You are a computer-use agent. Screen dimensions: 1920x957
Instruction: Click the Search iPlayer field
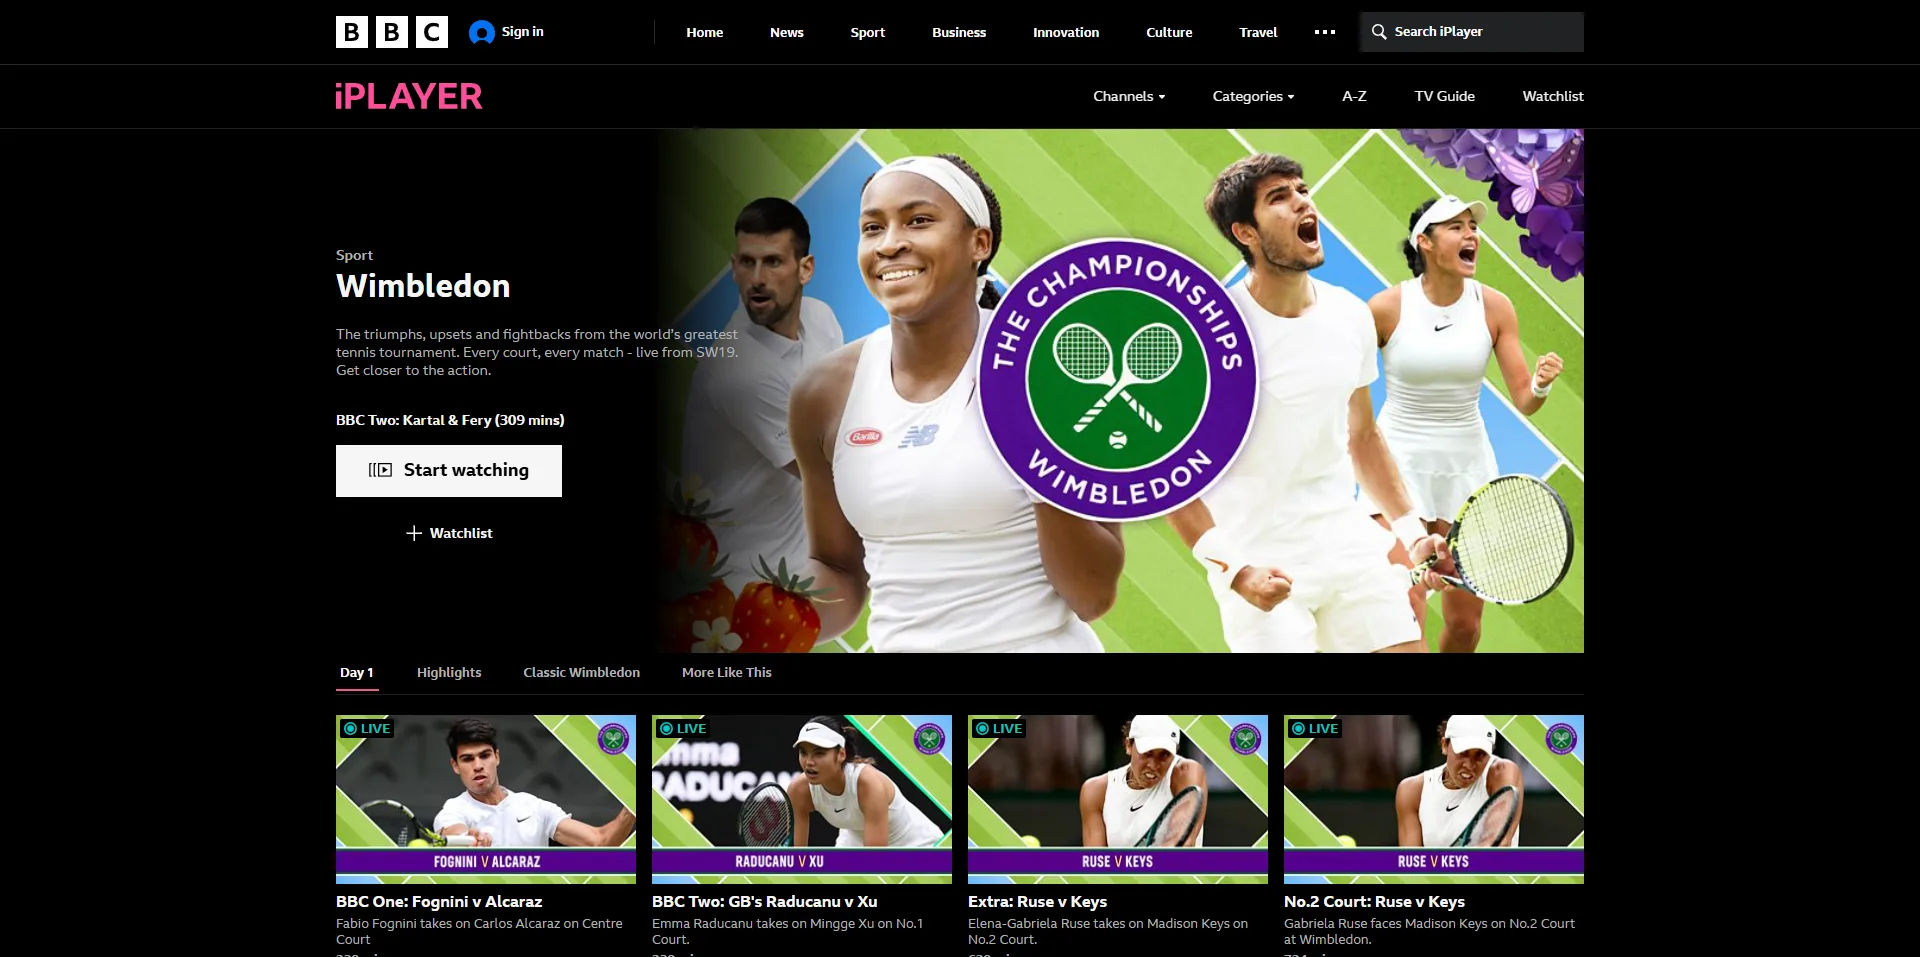coord(1472,32)
